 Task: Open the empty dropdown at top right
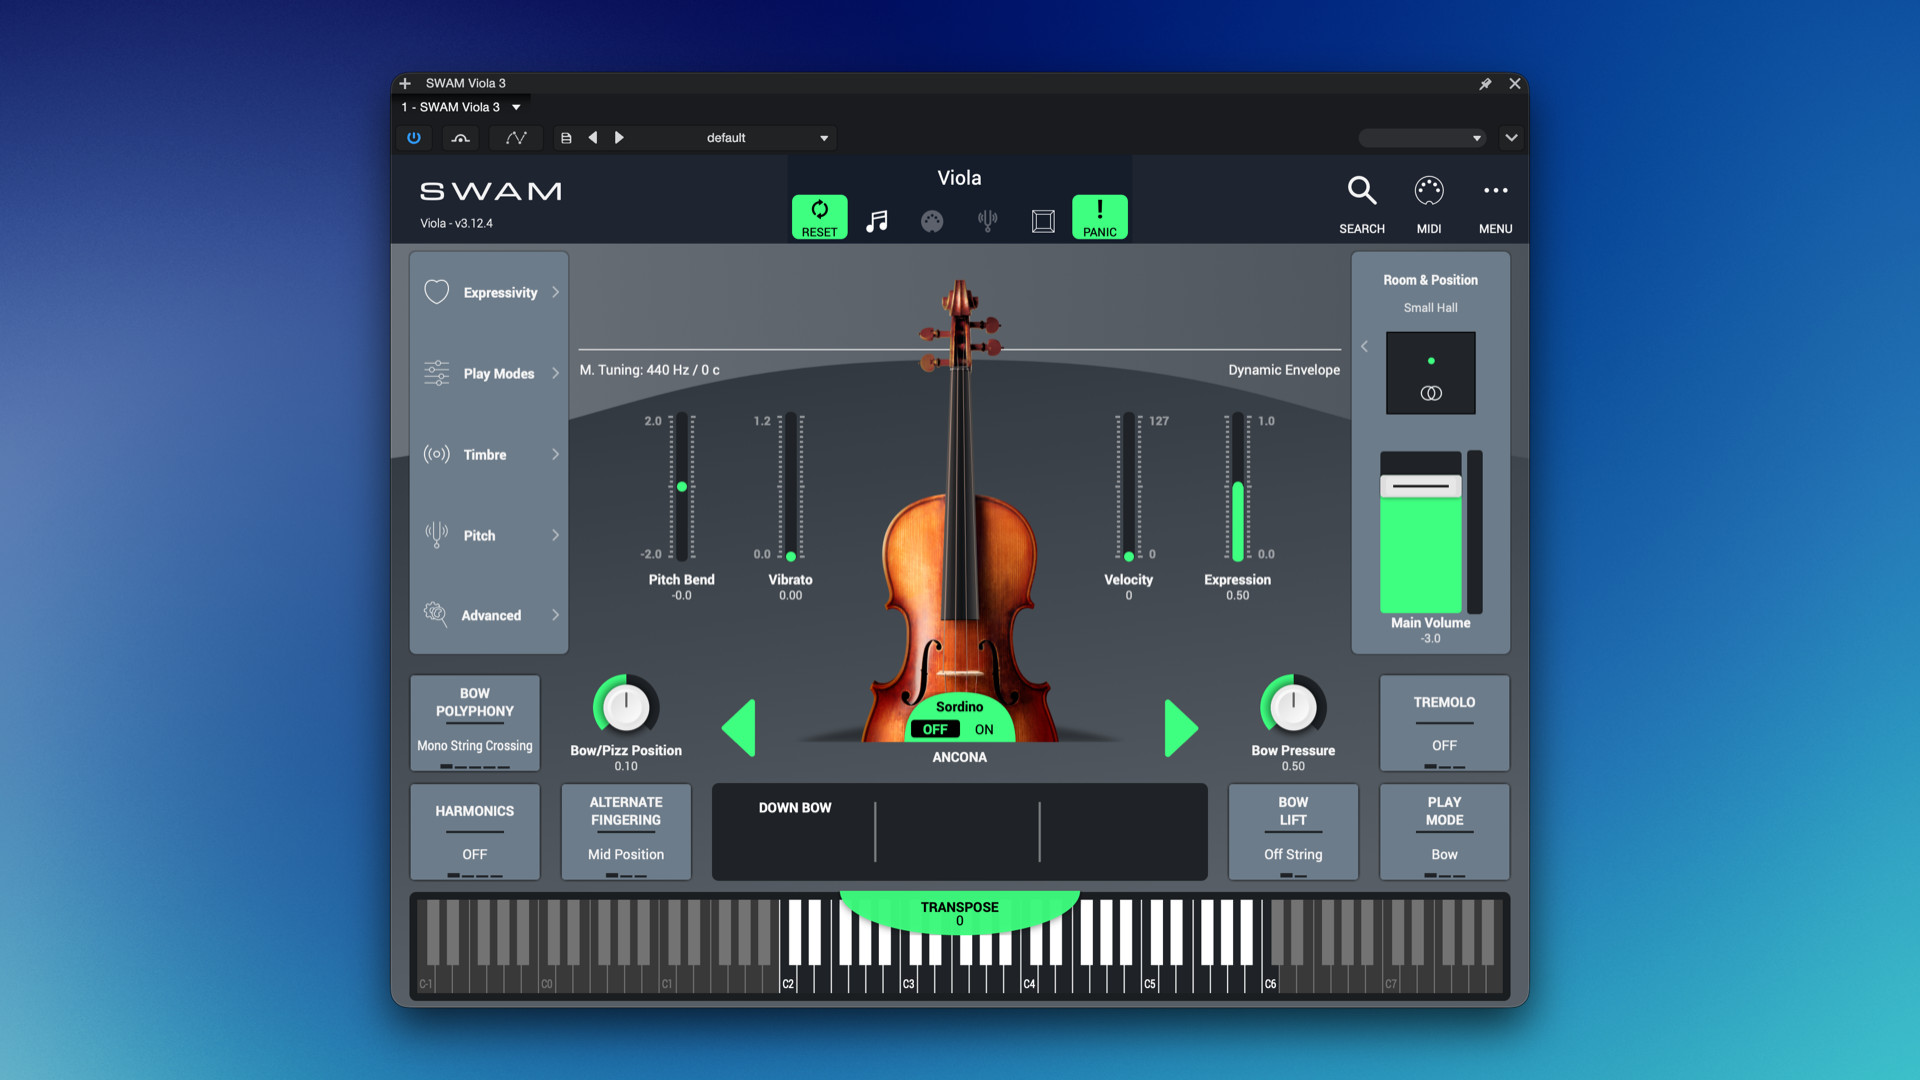(1421, 138)
